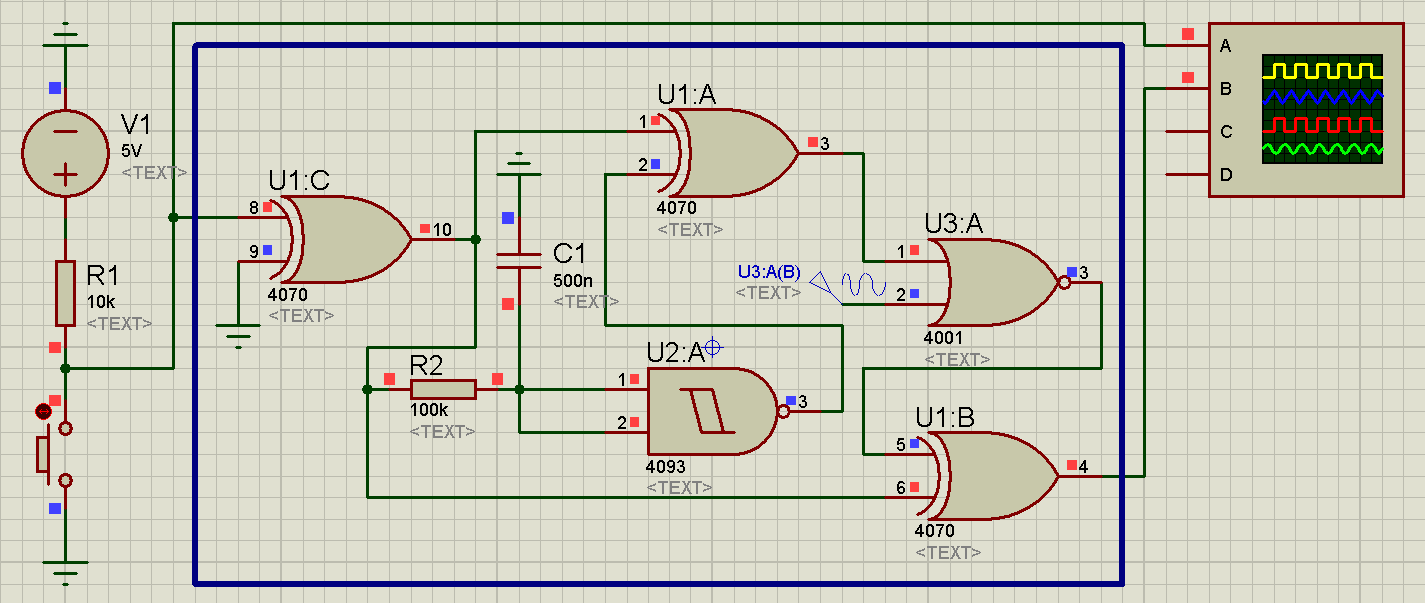Click the ground symbol below the push button
The height and width of the screenshot is (603, 1425).
tap(65, 573)
